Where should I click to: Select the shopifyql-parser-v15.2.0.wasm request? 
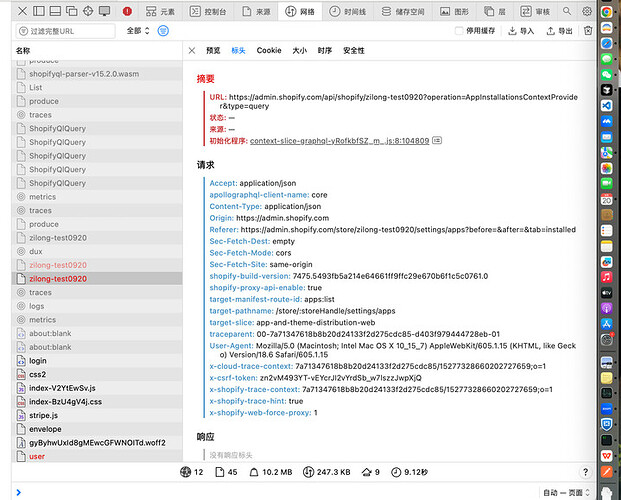[97, 74]
